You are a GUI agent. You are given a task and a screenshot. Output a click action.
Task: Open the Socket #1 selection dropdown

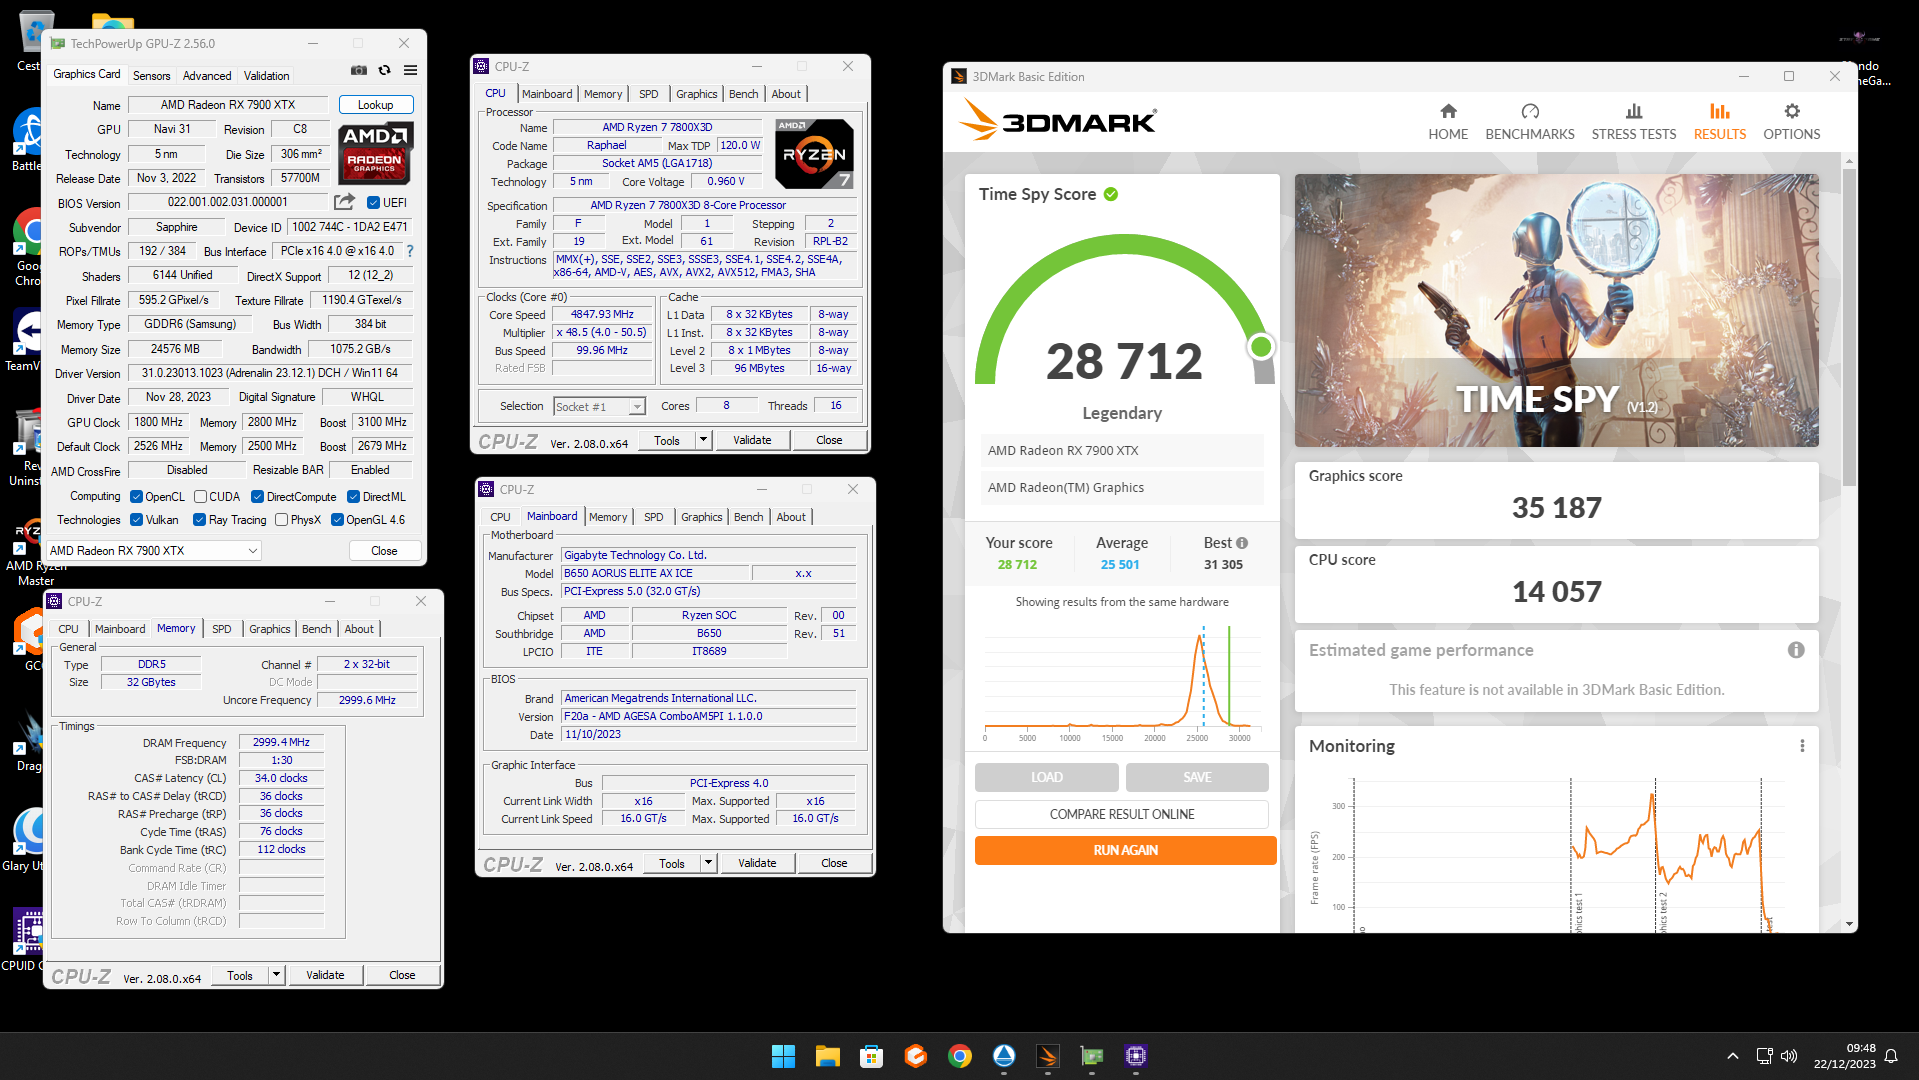point(599,407)
